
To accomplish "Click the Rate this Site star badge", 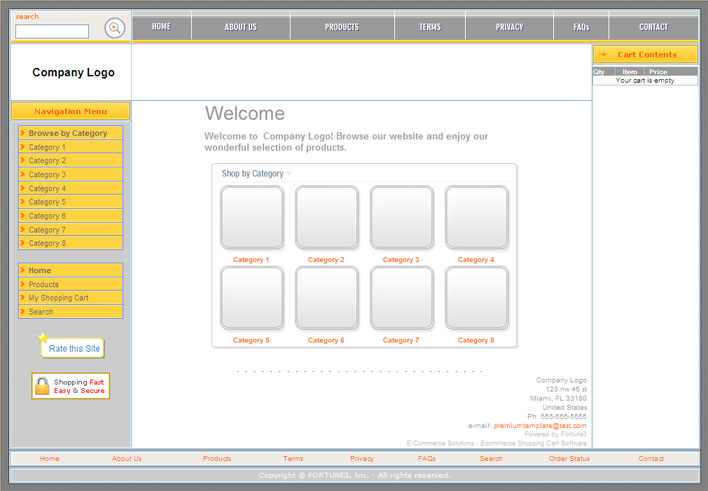I will [71, 347].
